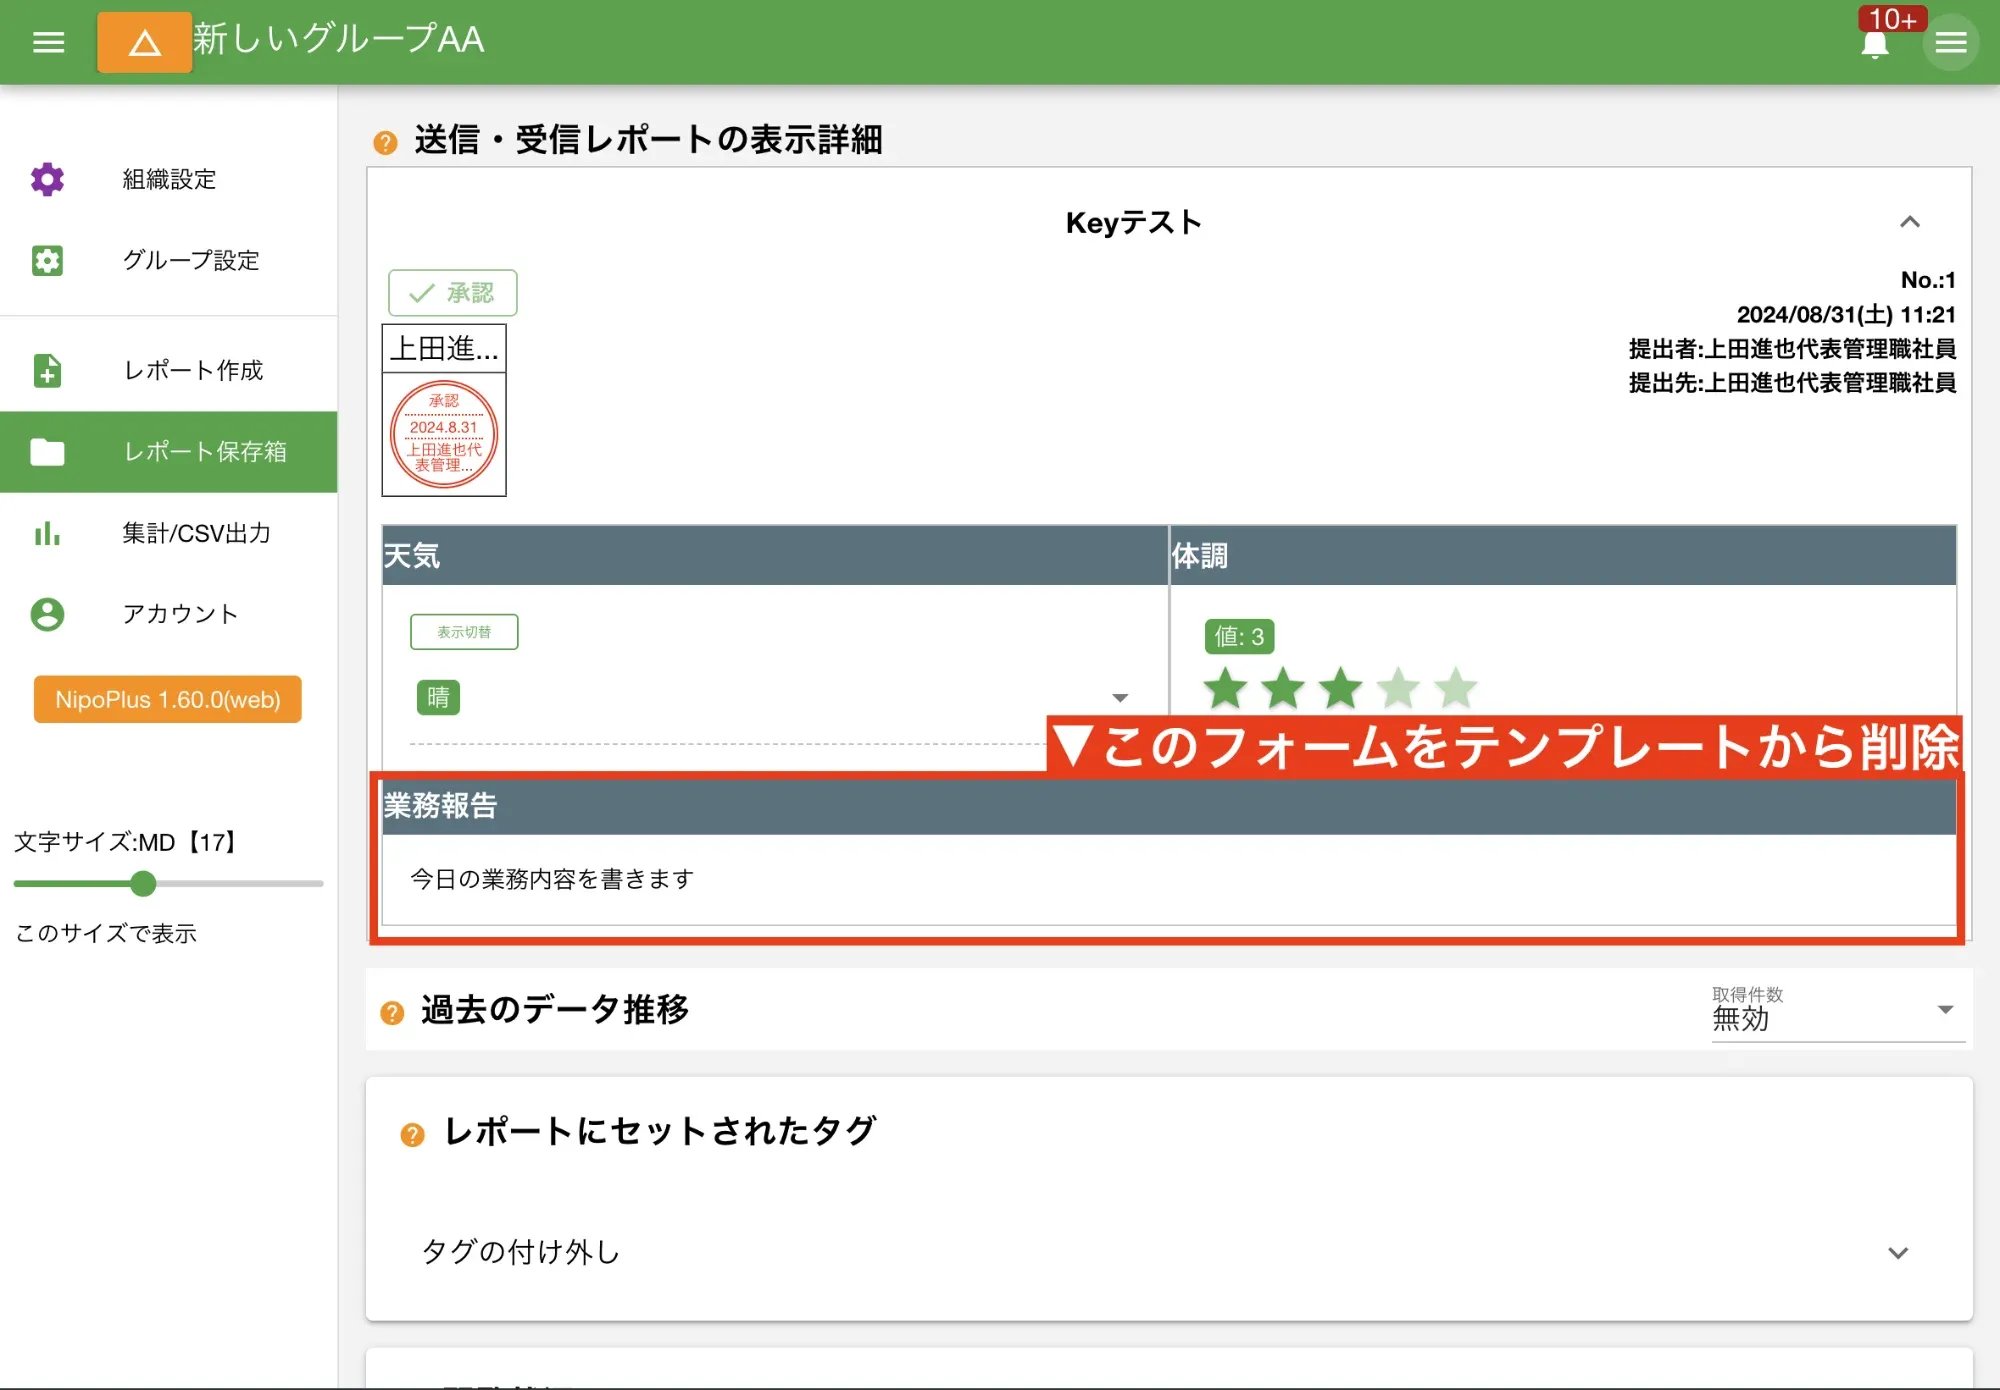Select the アカウント person icon
Screen dimensions: 2000x1390
click(x=47, y=615)
